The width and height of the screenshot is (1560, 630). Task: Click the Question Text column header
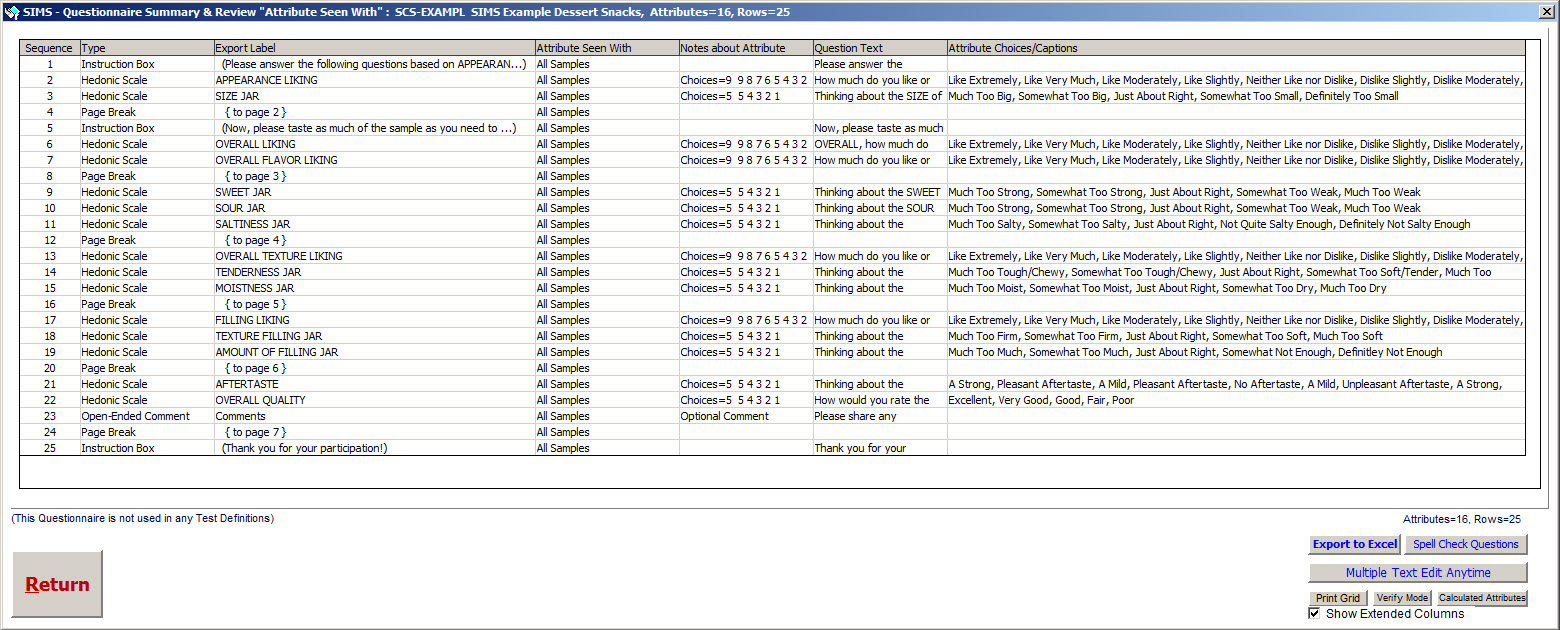tap(879, 48)
